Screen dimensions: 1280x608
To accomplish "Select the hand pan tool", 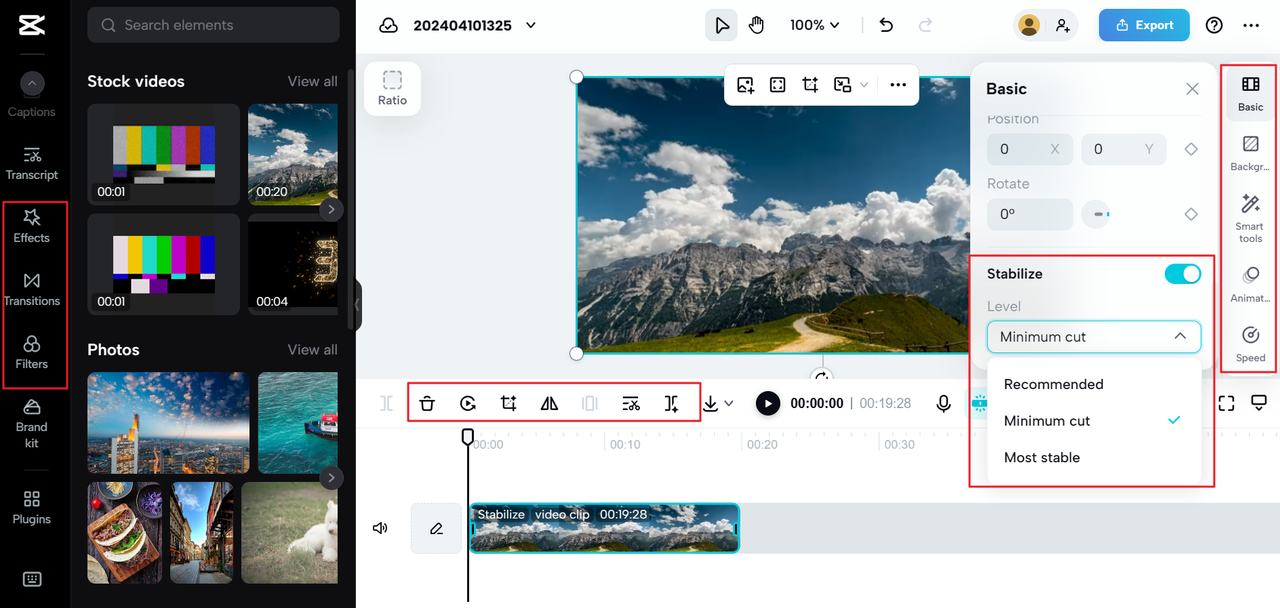I will 757,25.
